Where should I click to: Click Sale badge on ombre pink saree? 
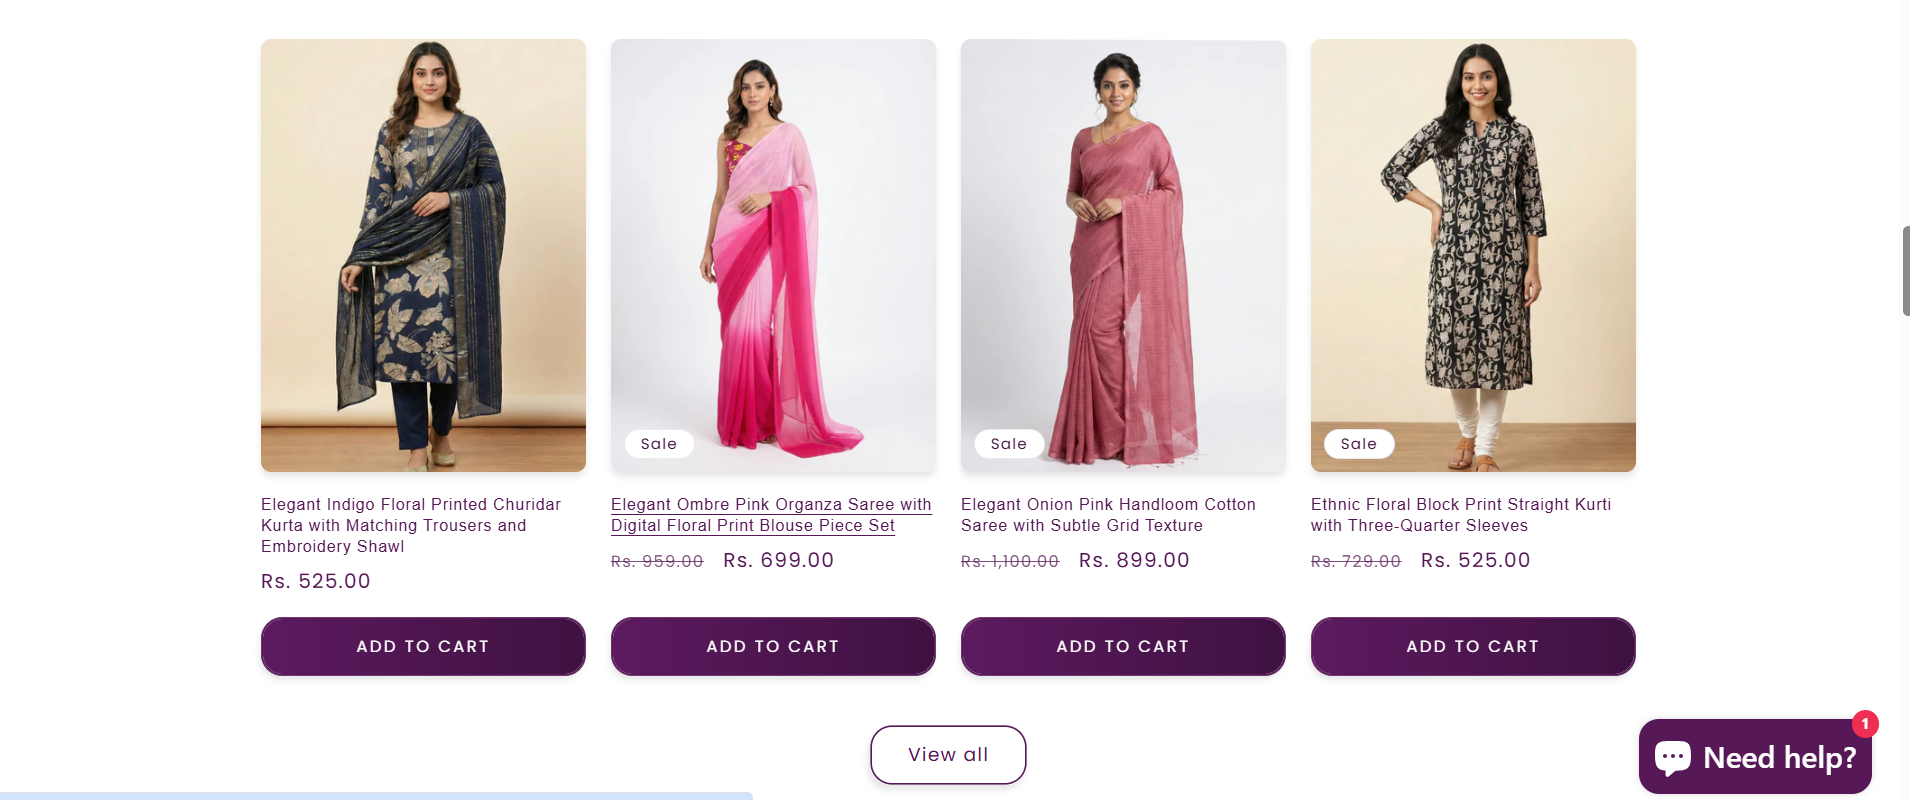pos(659,444)
